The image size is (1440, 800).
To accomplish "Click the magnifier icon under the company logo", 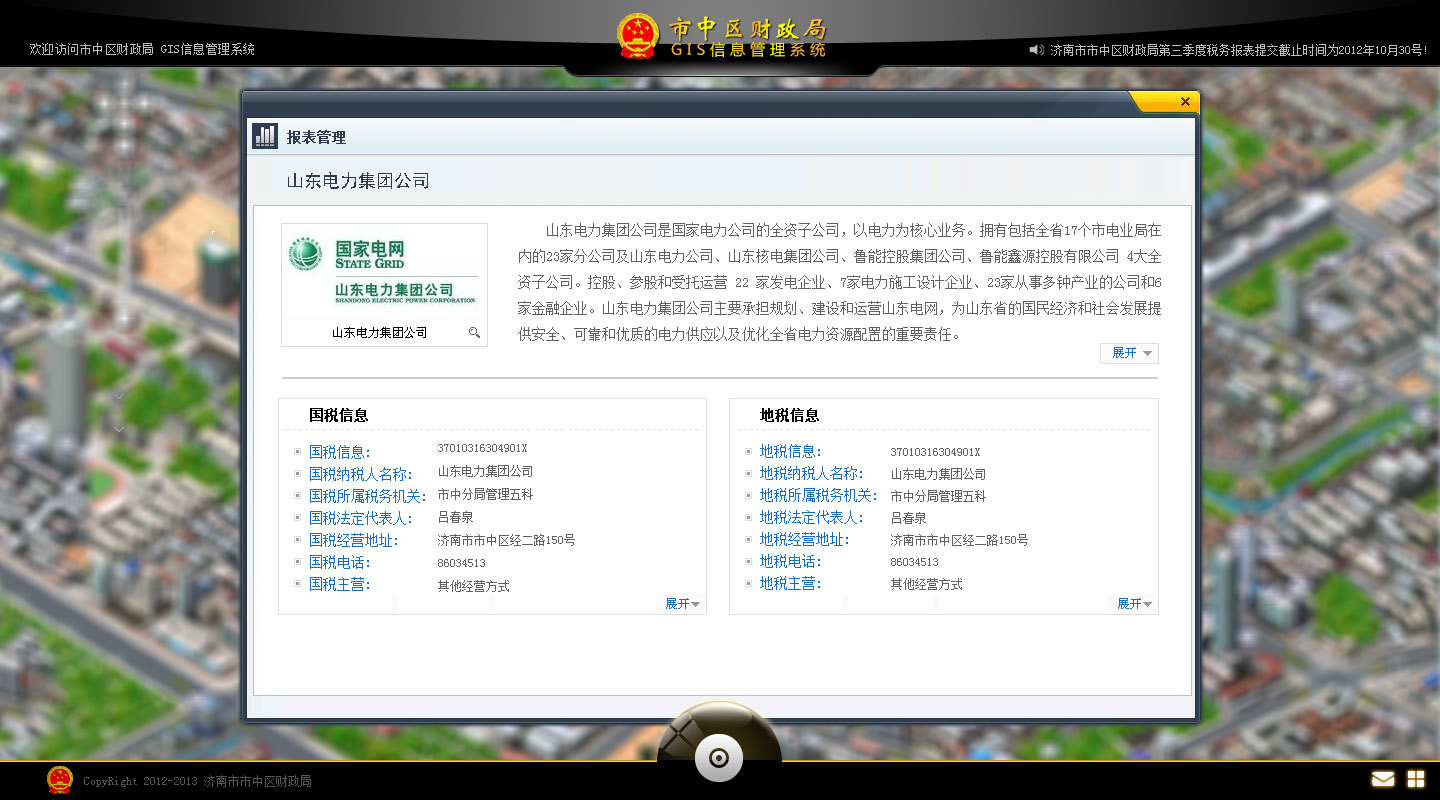I will click(474, 333).
